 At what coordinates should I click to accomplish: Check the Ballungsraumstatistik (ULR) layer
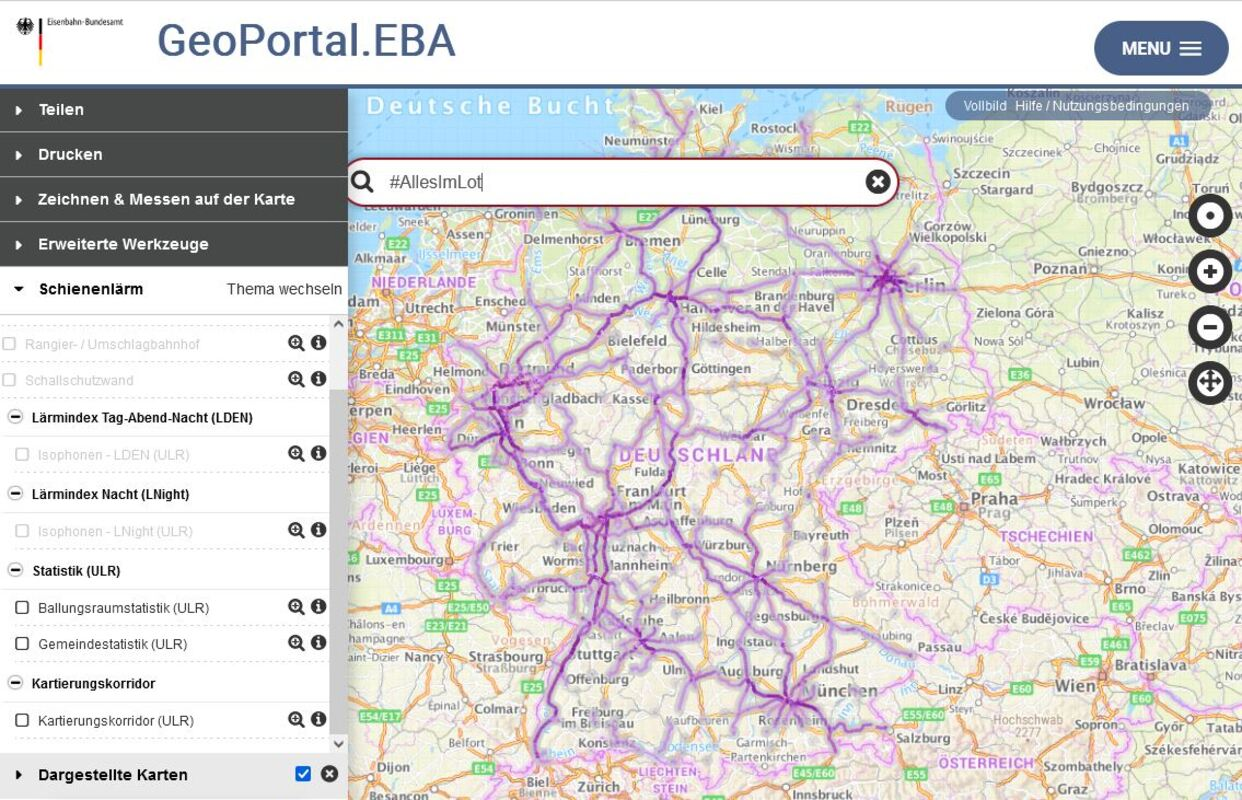(22, 608)
